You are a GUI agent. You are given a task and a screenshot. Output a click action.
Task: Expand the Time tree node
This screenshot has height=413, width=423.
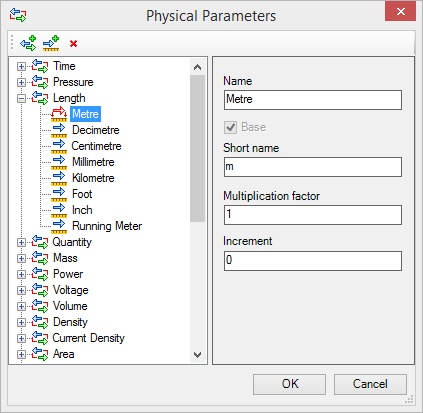coord(21,66)
